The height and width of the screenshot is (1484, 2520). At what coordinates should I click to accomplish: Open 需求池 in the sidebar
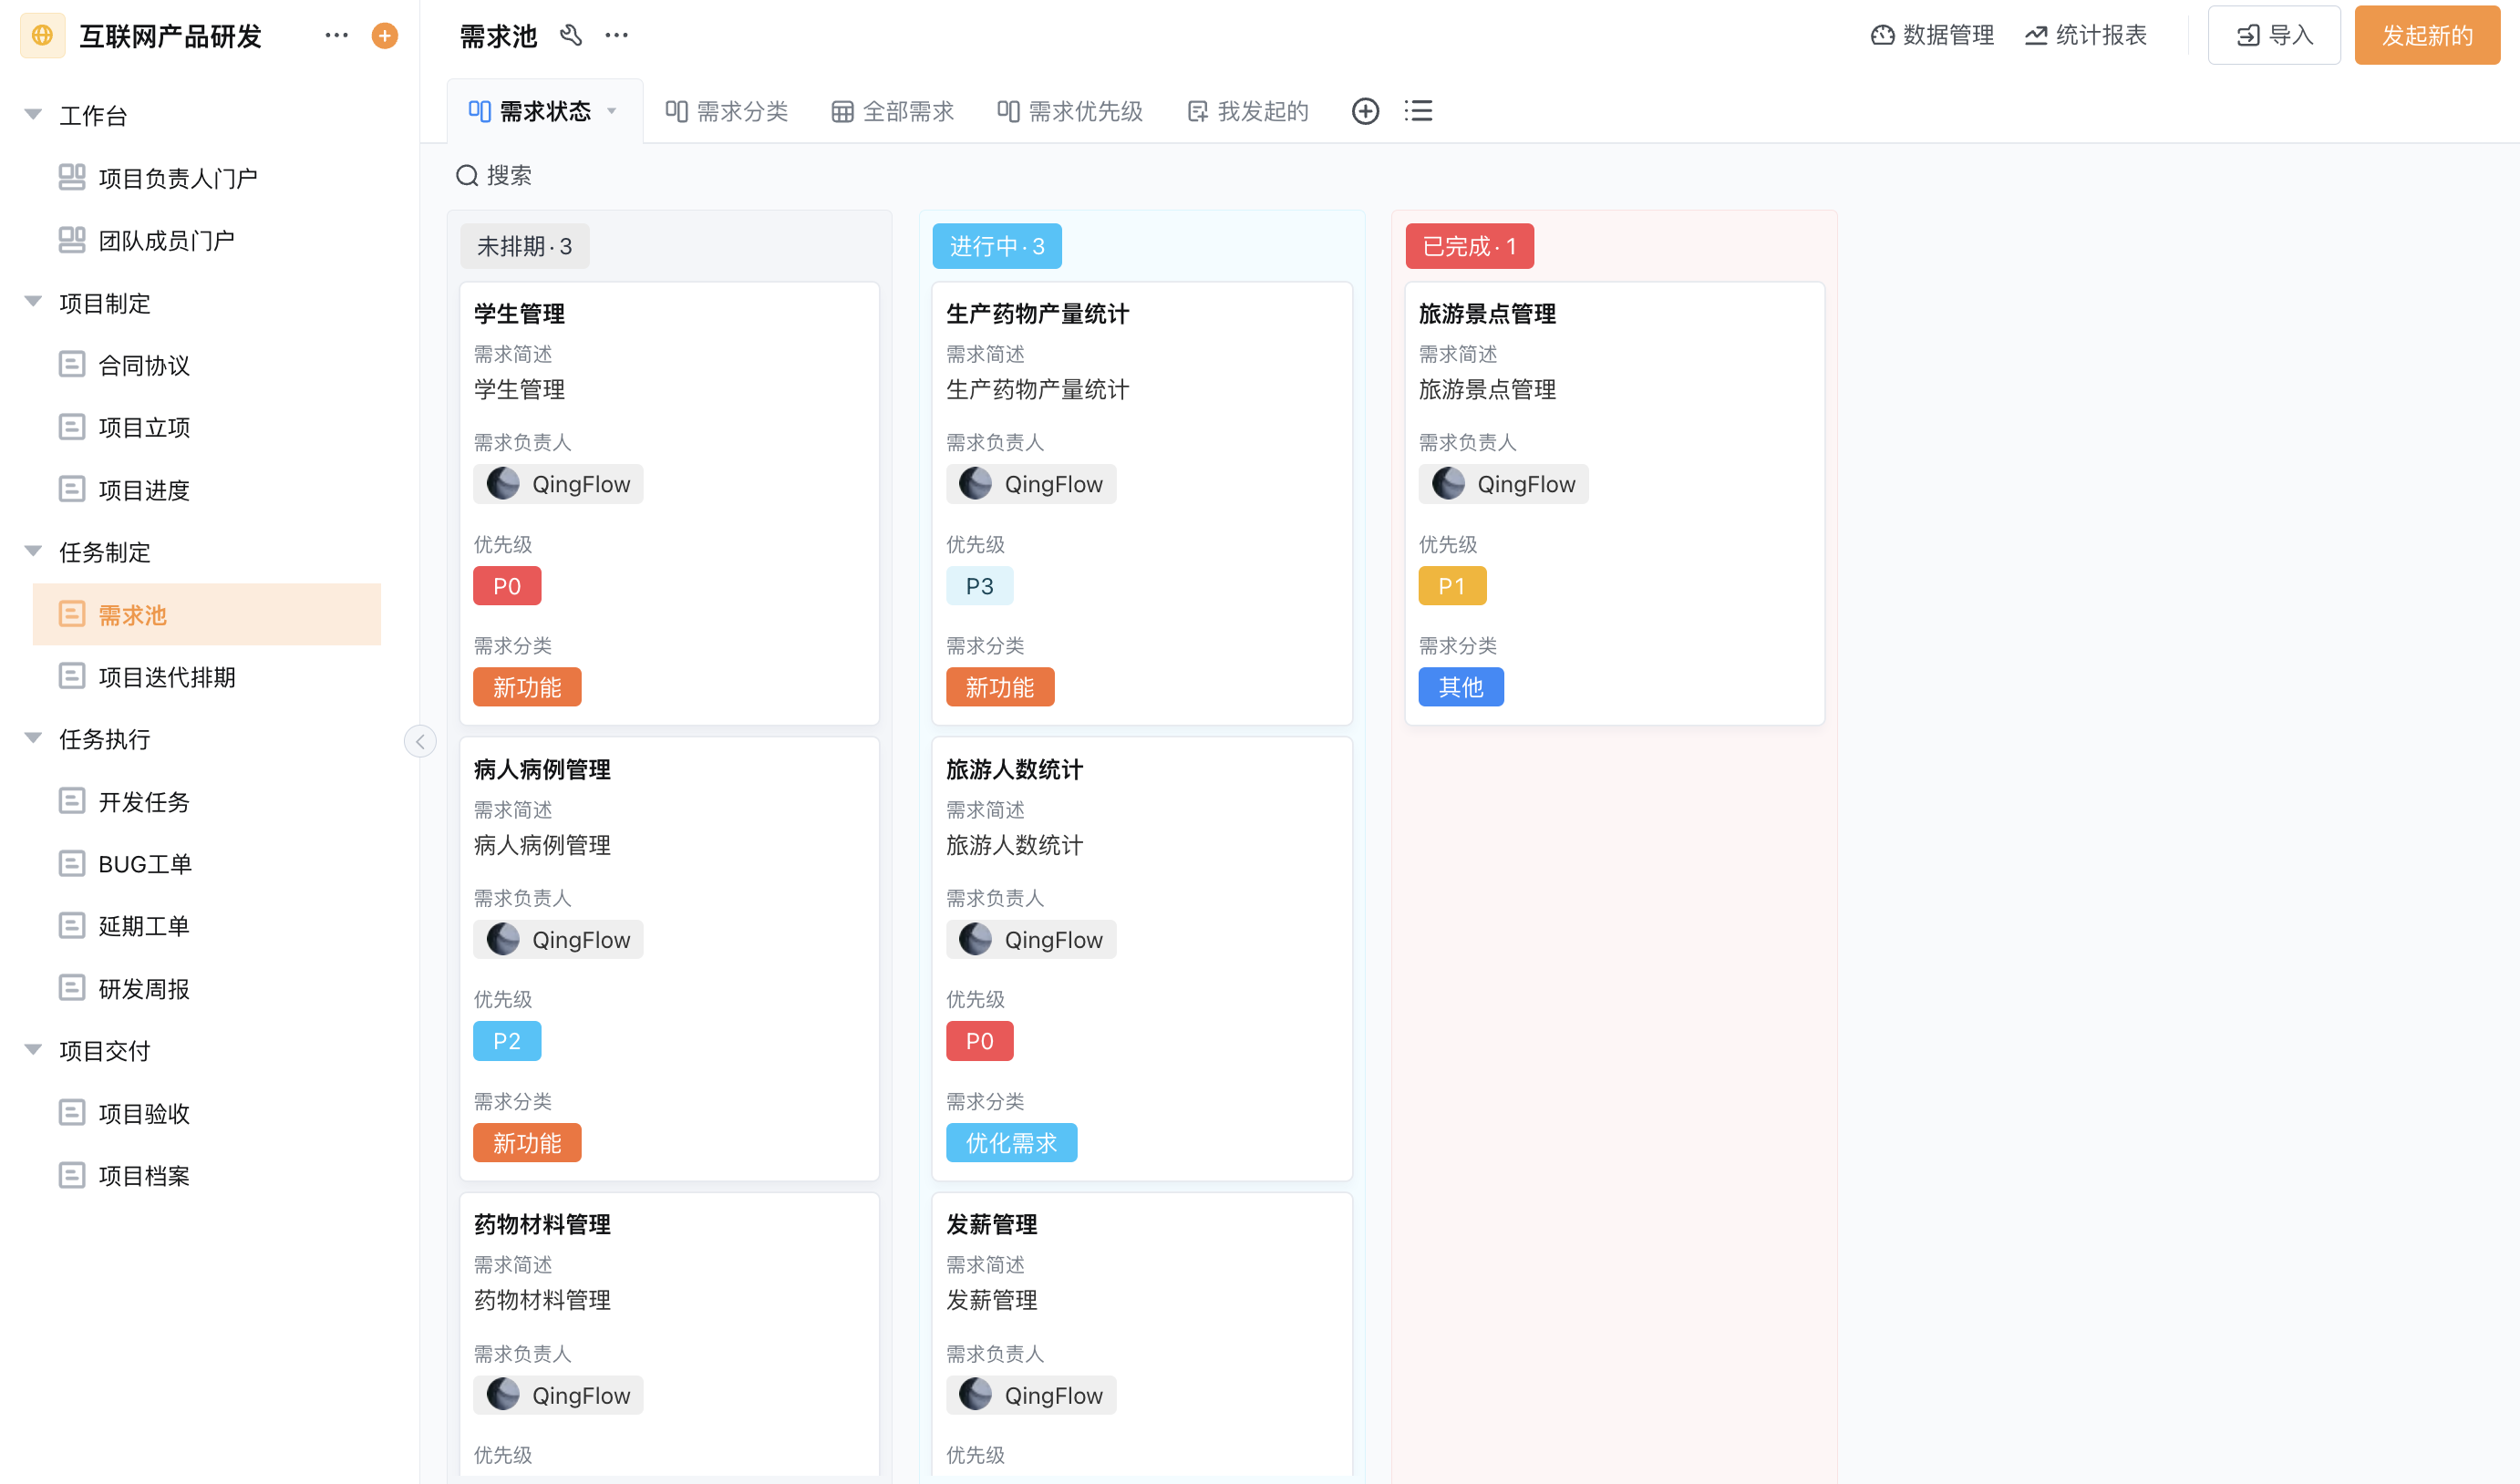click(x=207, y=615)
